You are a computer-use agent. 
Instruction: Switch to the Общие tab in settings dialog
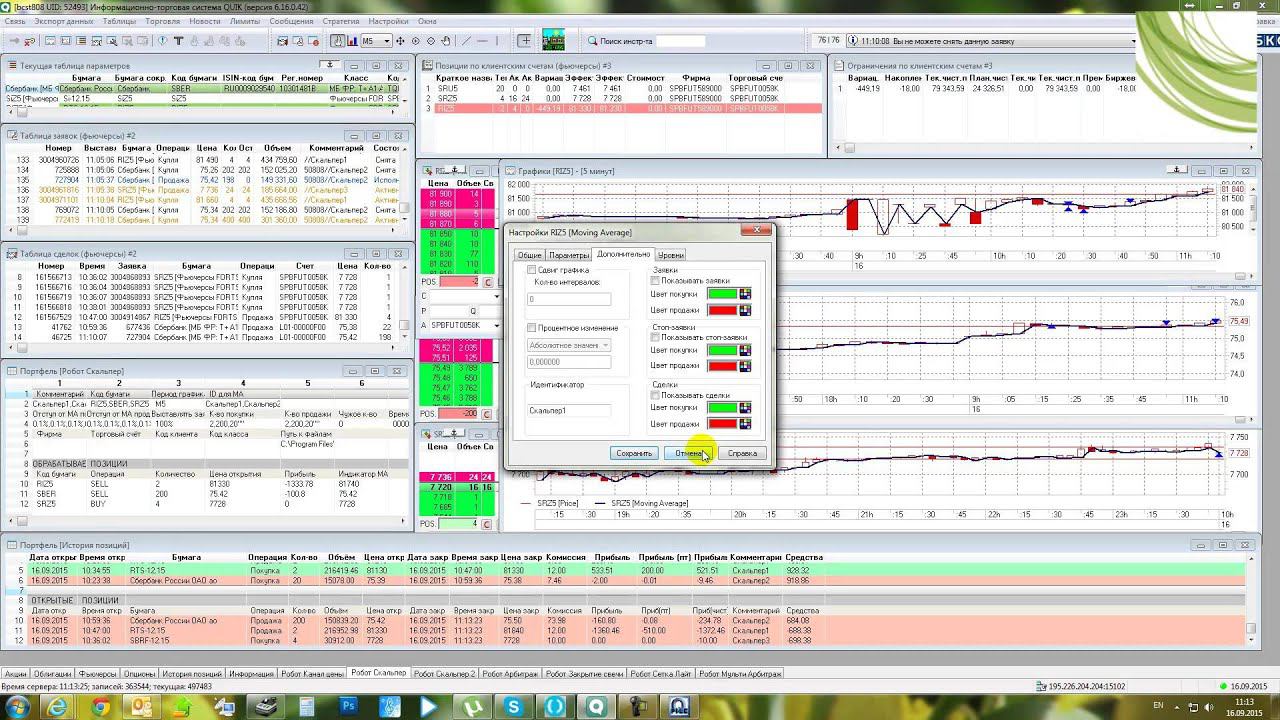pos(529,255)
